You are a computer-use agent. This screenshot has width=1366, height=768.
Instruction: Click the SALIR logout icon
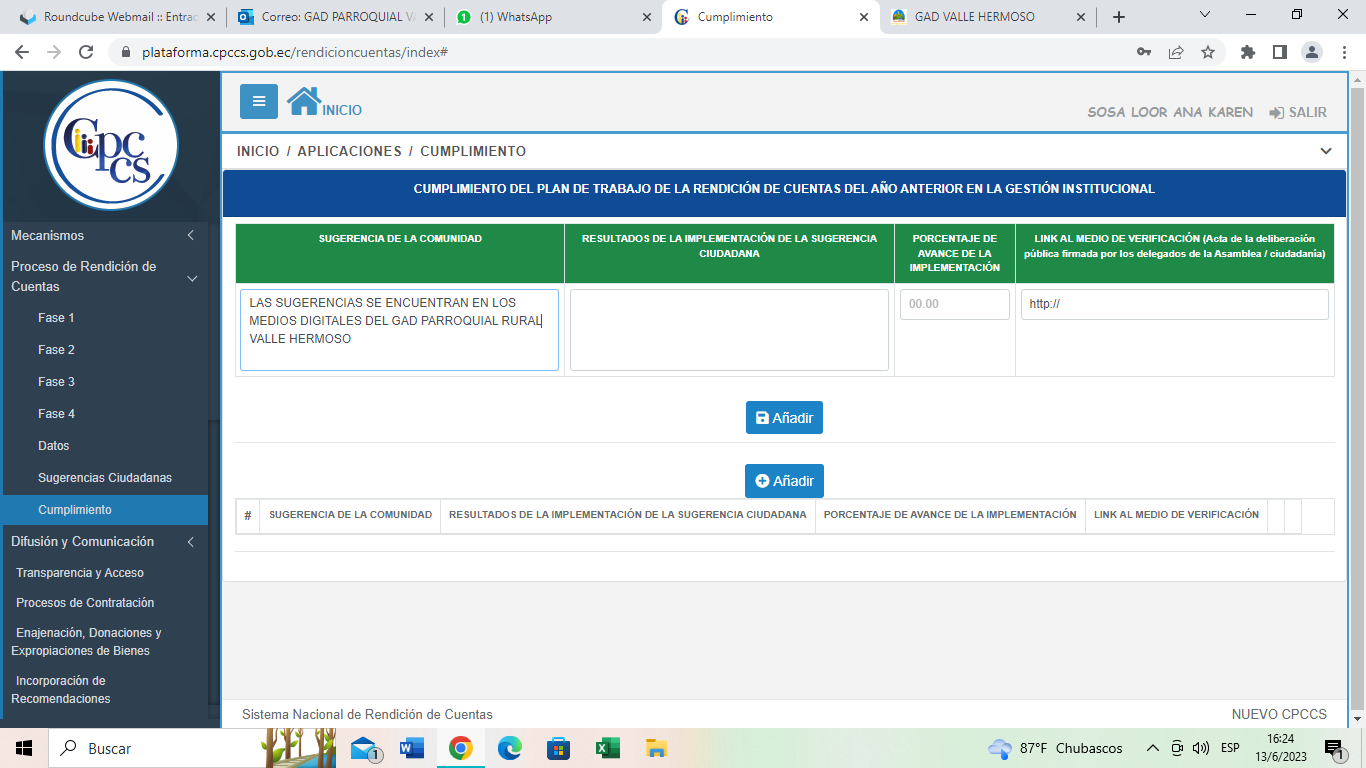[1276, 113]
